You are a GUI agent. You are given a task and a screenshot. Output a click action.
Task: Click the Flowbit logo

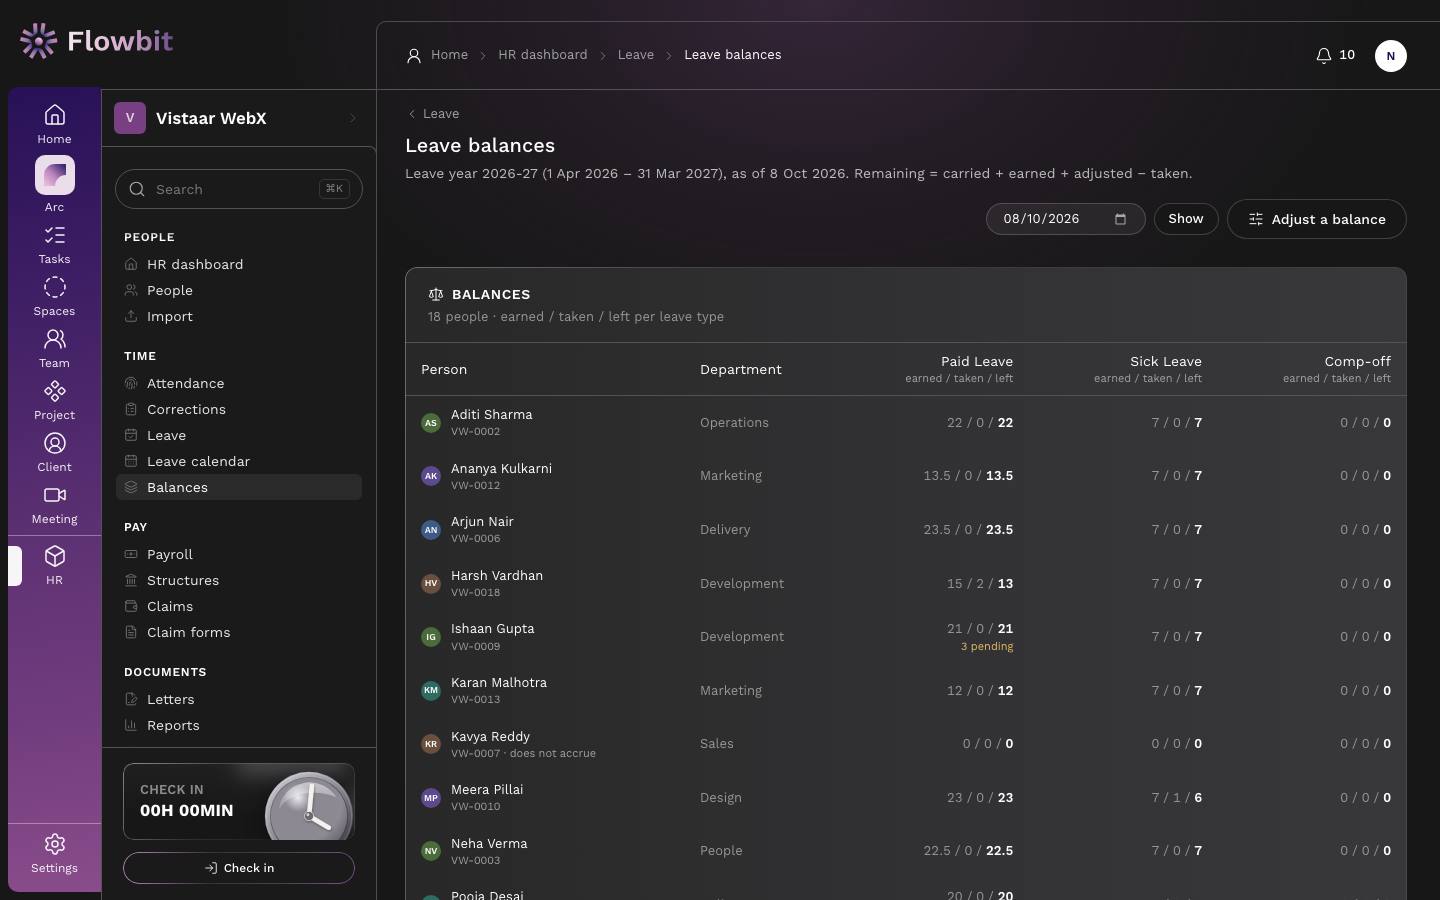96,41
